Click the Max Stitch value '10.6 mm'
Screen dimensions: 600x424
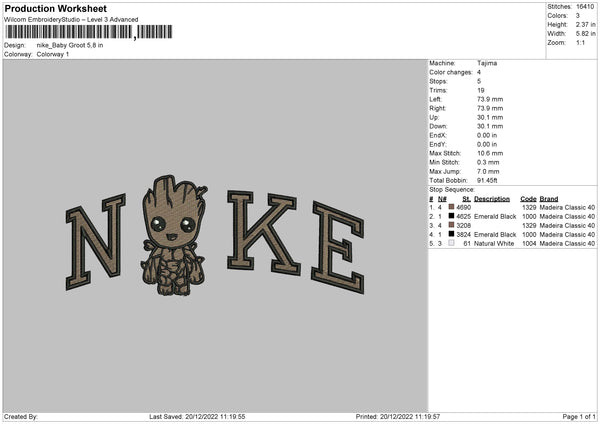coord(490,153)
